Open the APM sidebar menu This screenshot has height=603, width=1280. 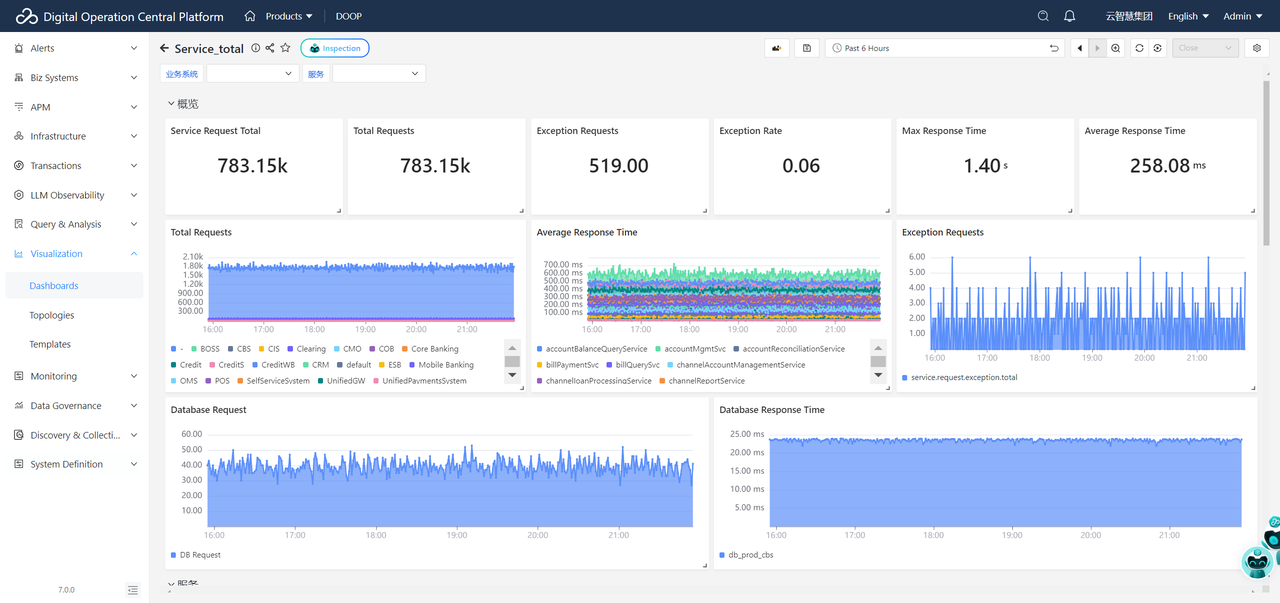pyautogui.click(x=75, y=107)
